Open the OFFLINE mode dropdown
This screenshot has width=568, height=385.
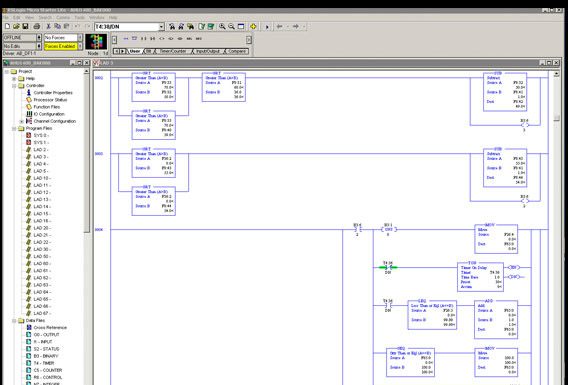coord(39,38)
